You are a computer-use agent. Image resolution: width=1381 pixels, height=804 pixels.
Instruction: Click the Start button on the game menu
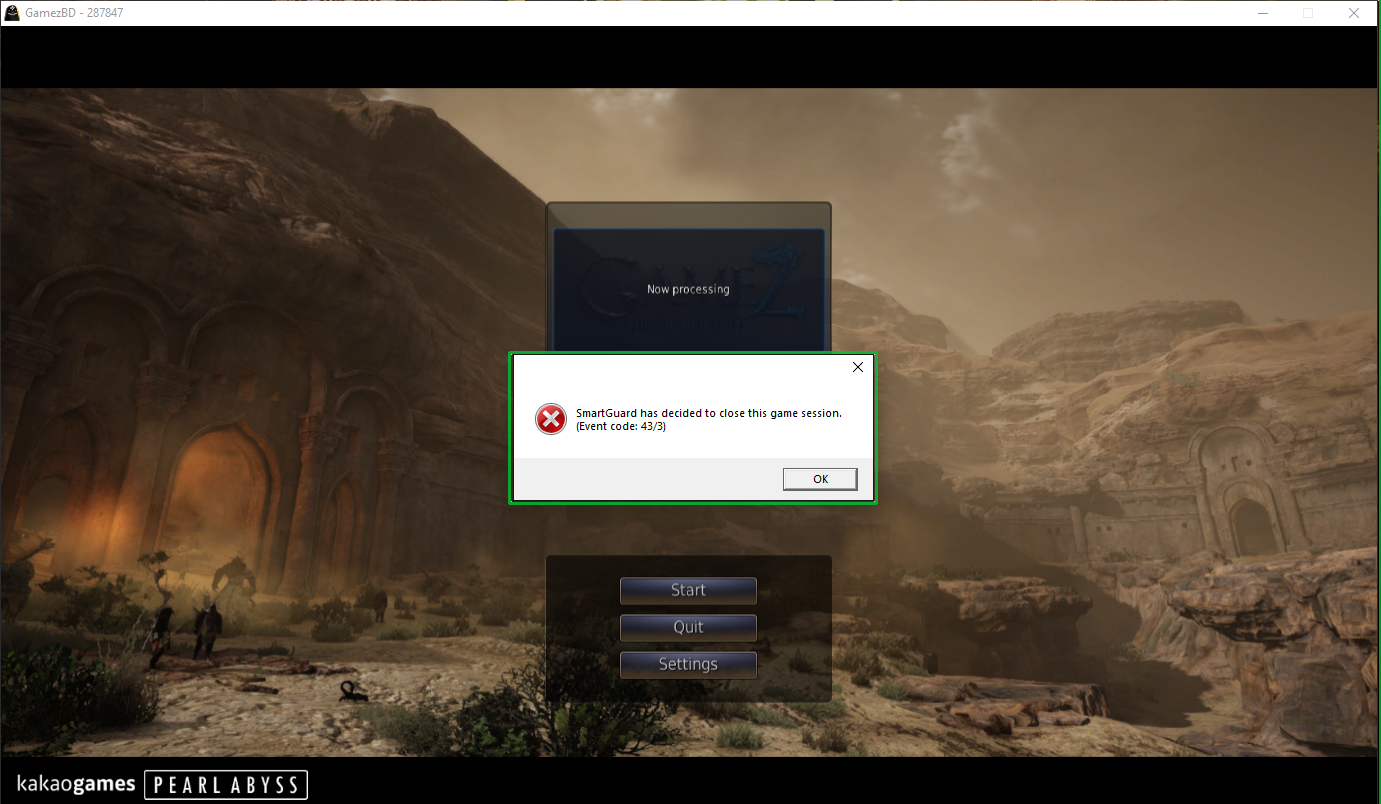(x=688, y=591)
